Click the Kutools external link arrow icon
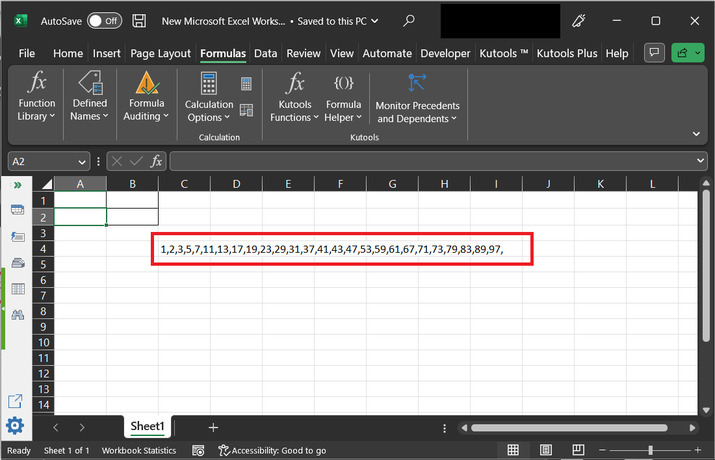The image size is (715, 460). (15, 401)
